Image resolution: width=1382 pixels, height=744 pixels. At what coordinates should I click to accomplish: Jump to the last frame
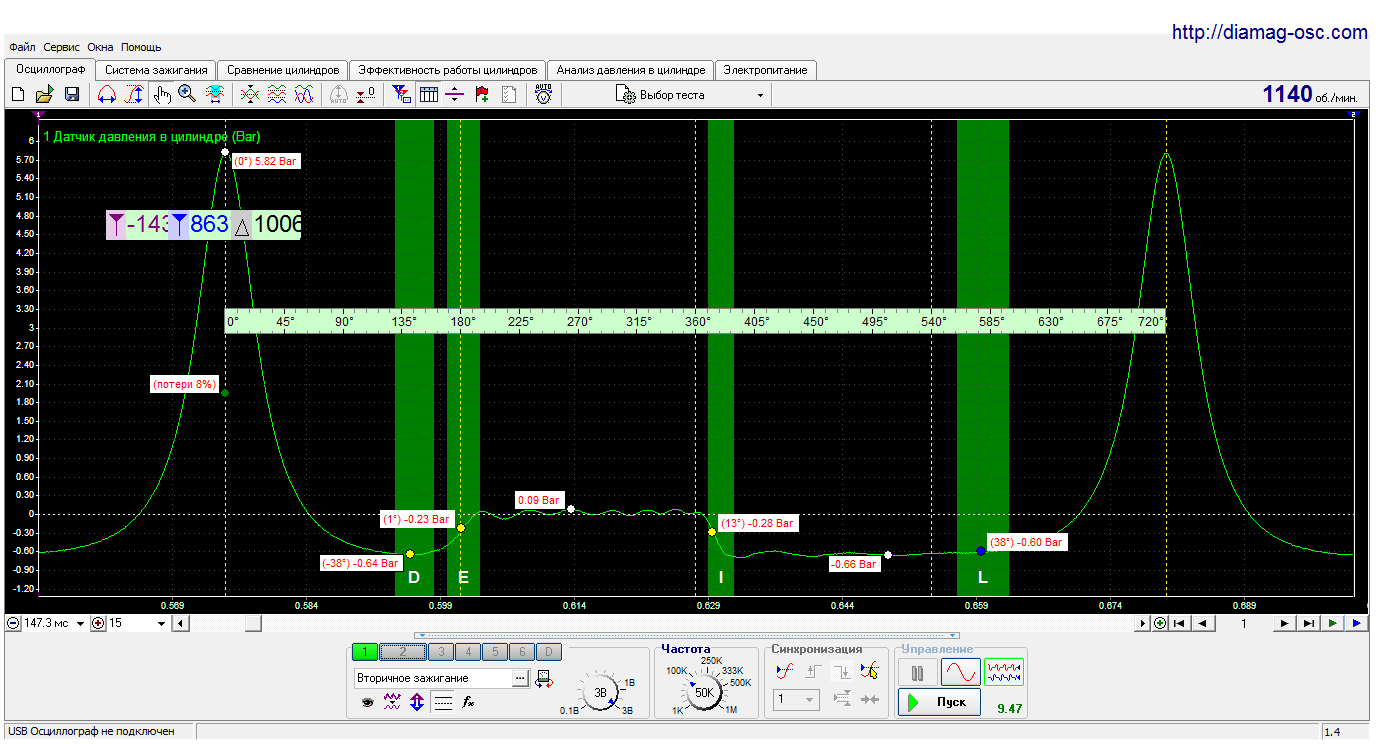[x=1308, y=624]
